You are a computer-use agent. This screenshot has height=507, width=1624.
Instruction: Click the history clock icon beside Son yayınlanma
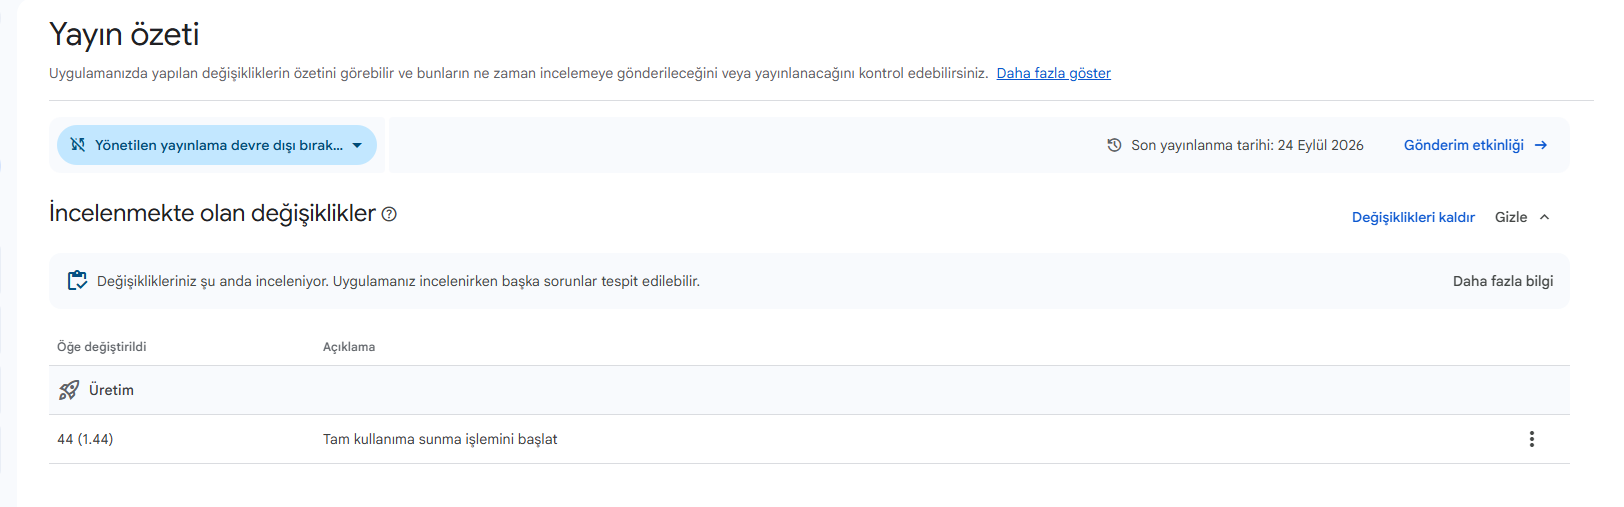coord(1114,145)
